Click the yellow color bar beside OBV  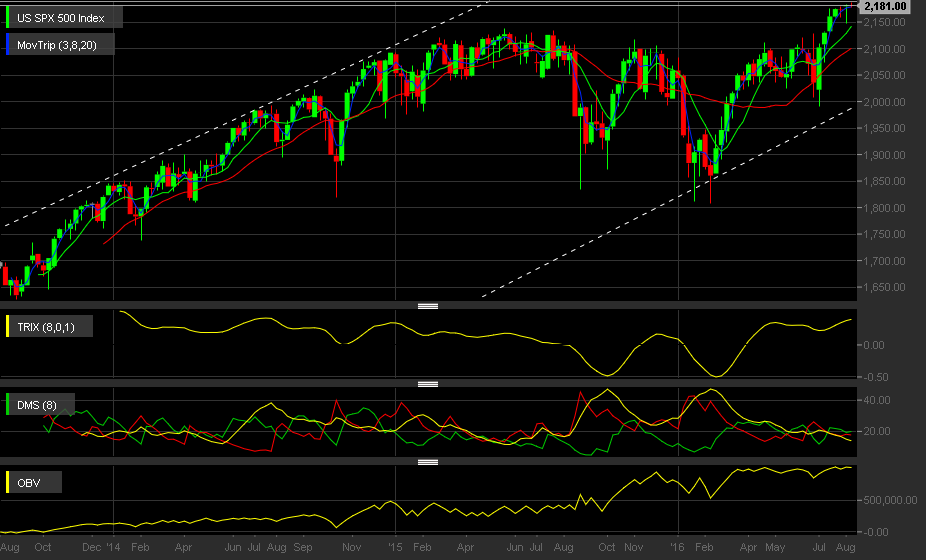coord(8,483)
